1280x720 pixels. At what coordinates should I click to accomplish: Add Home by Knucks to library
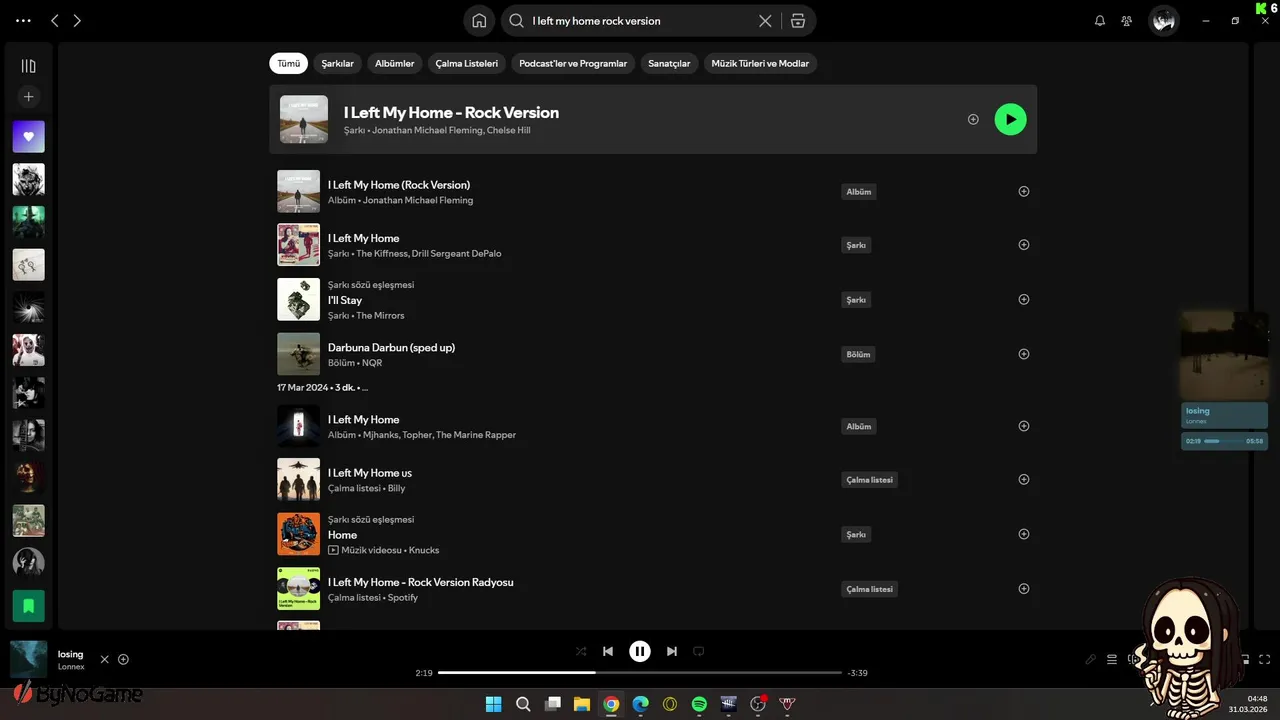coord(1023,534)
